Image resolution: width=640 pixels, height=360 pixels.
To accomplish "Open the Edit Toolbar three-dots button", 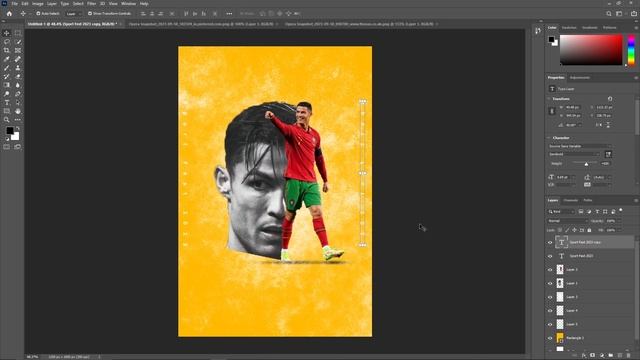I will tap(18, 120).
